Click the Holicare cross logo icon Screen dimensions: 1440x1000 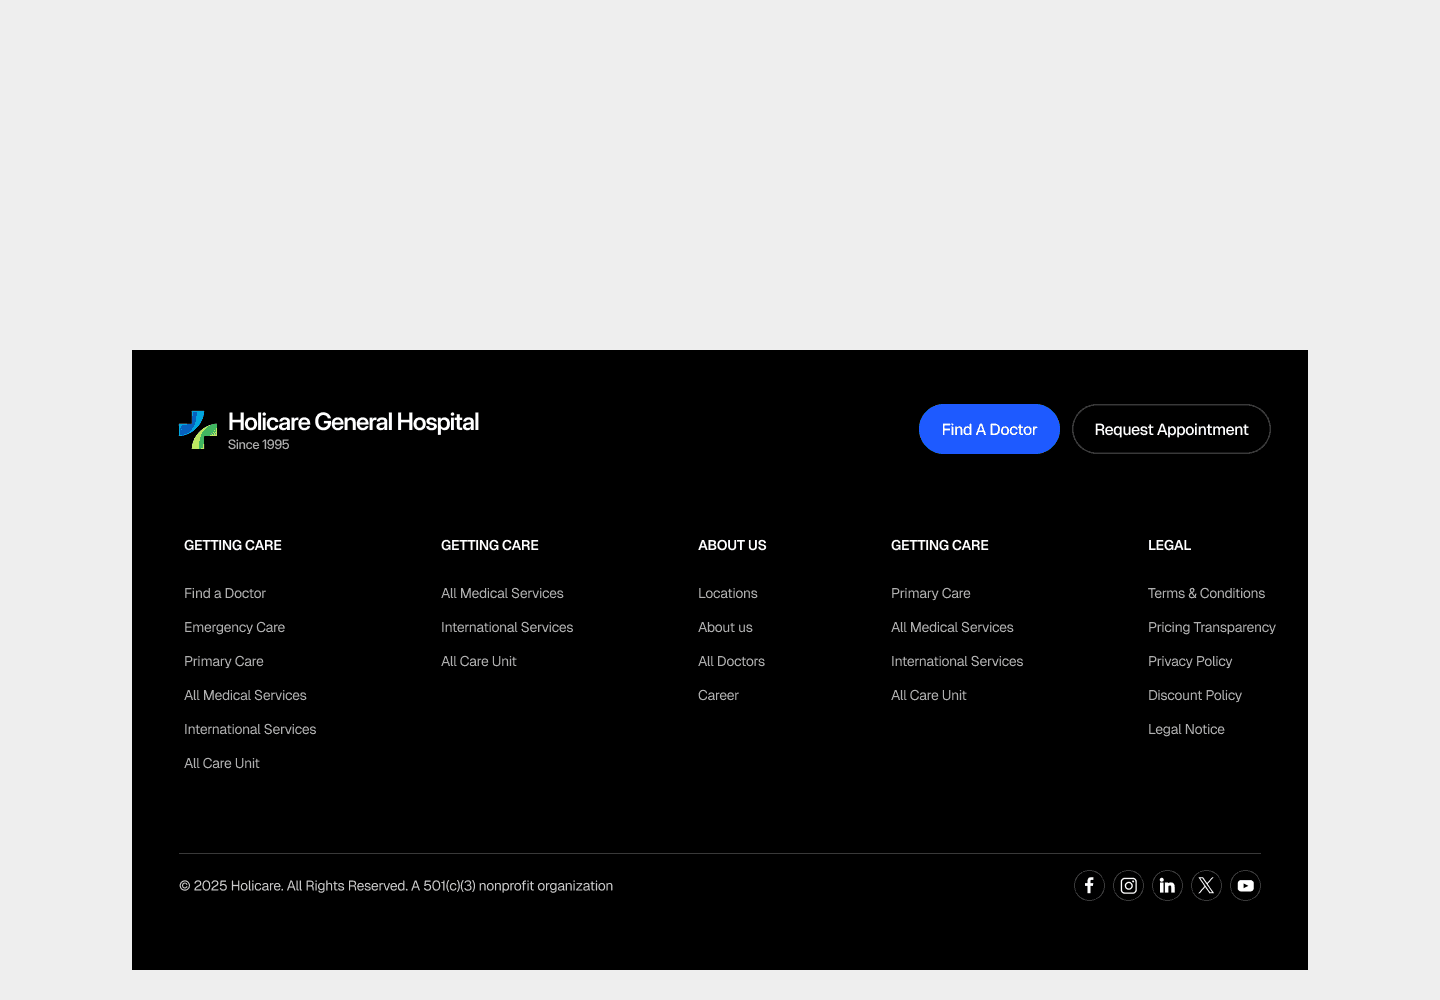coord(198,430)
